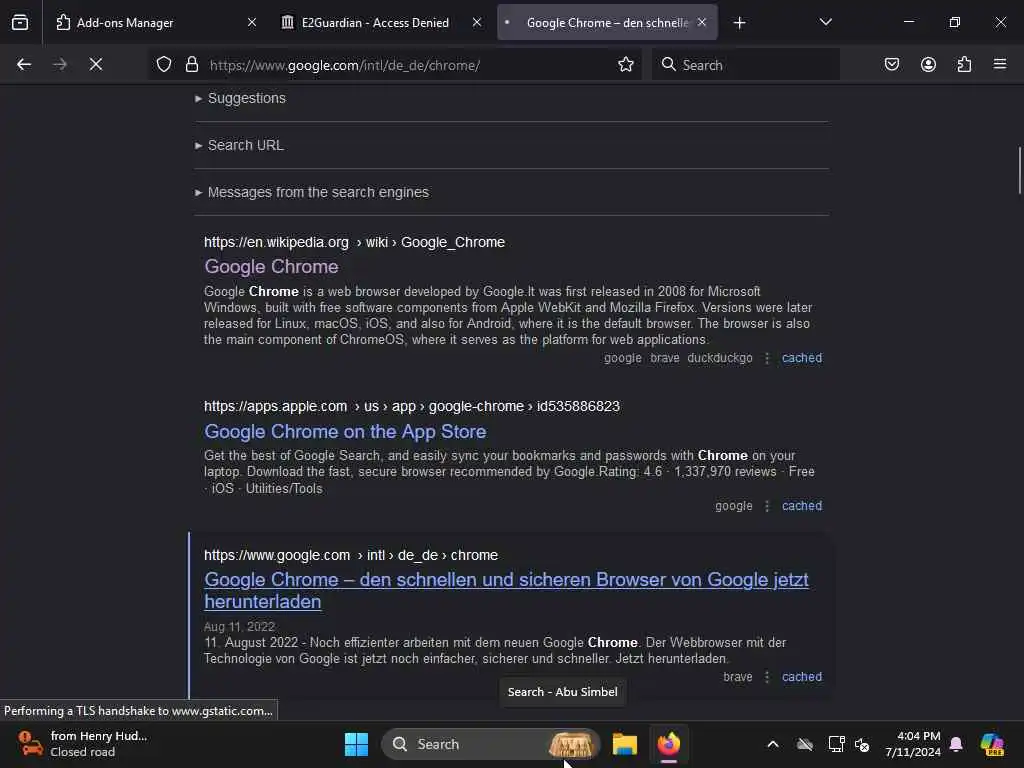Show hidden system tray icons
1024x768 pixels.
(x=773, y=744)
